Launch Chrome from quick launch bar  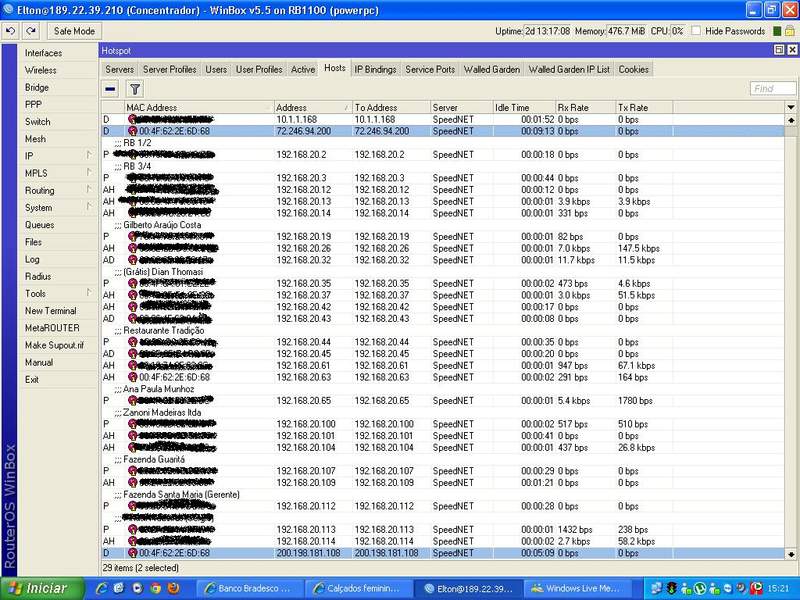[x=155, y=588]
